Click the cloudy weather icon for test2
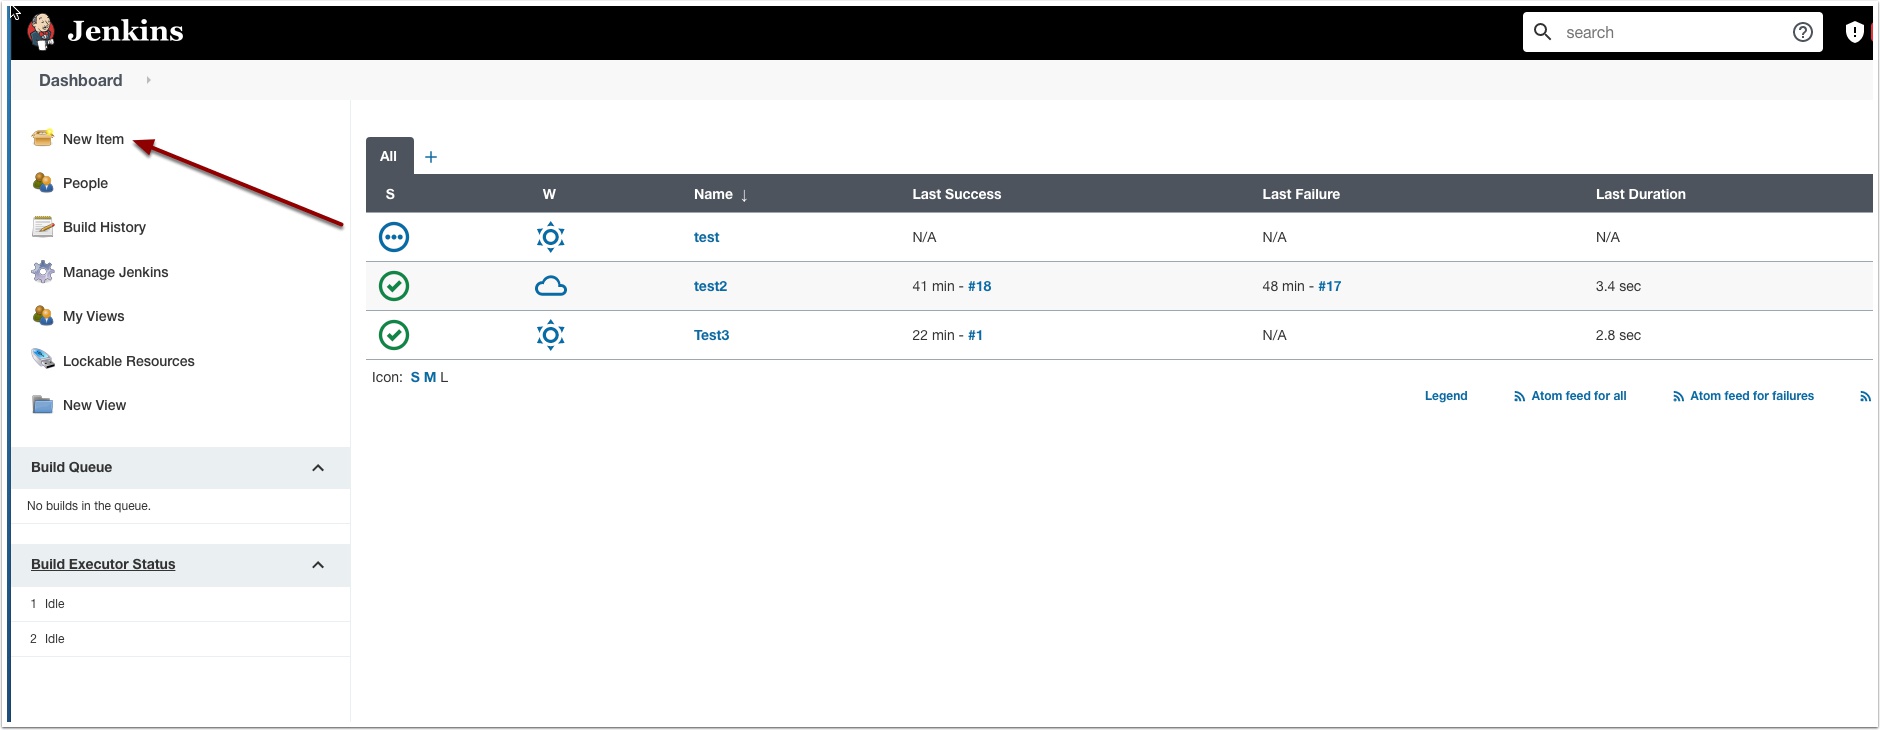This screenshot has height=730, width=1880. [551, 287]
